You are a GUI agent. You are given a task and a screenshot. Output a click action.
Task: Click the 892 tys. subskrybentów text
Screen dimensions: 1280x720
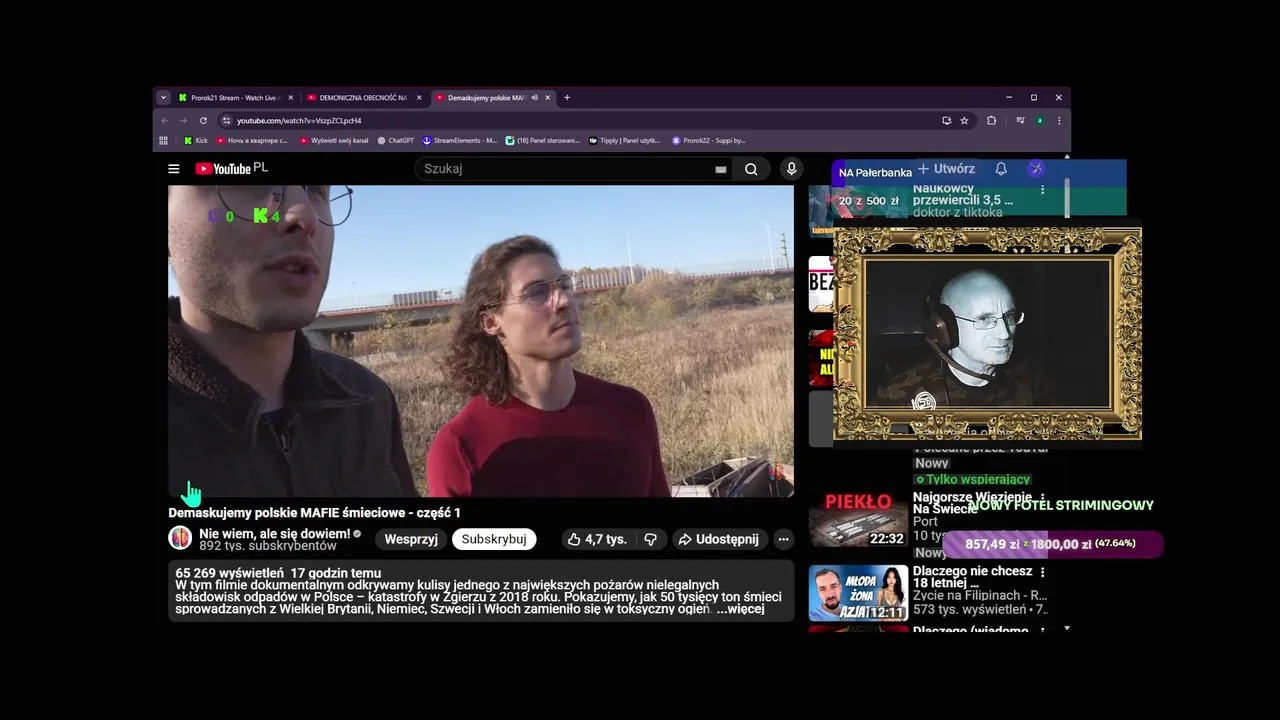click(x=268, y=547)
